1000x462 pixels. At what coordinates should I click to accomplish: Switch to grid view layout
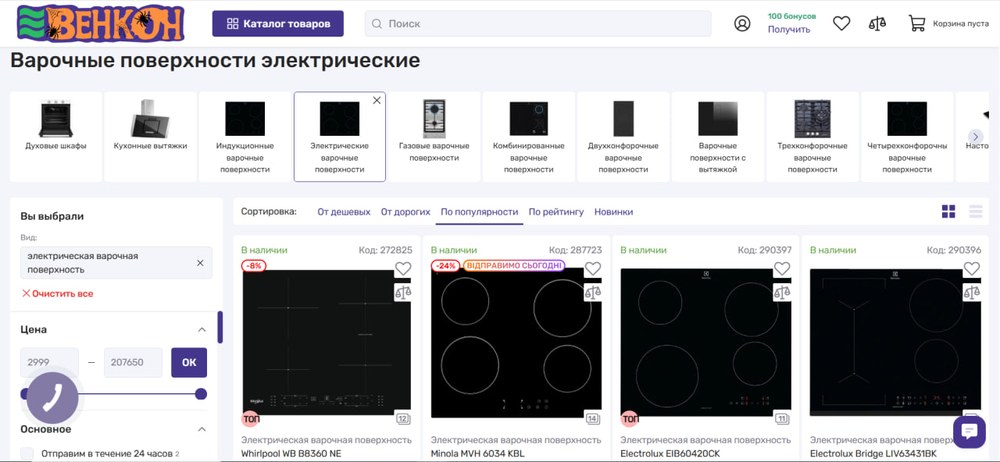click(x=948, y=212)
